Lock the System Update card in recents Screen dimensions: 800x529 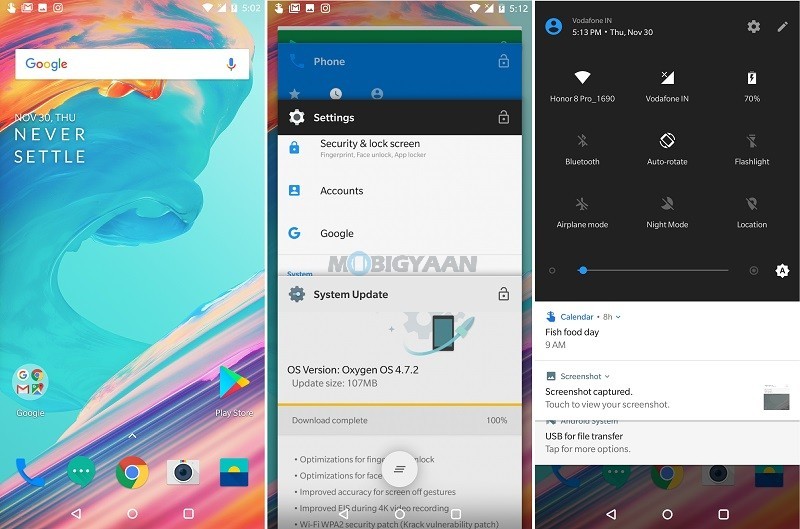(504, 294)
